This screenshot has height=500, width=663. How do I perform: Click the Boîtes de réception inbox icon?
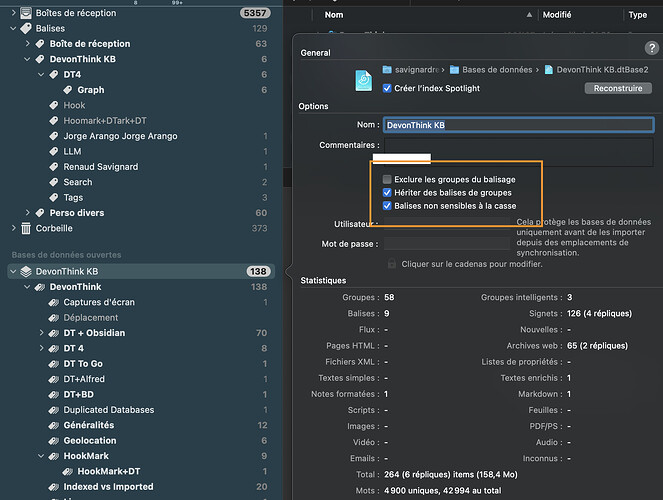[26, 13]
